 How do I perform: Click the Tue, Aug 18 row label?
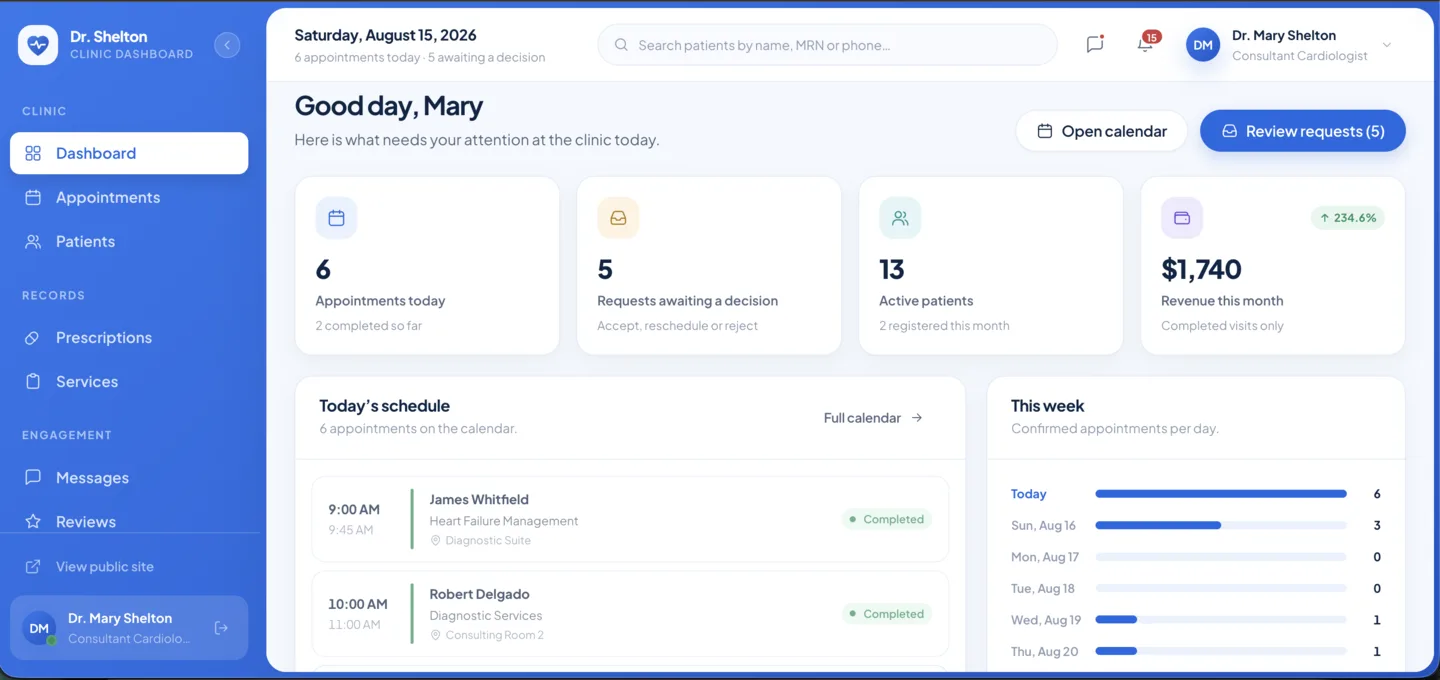tap(1043, 588)
